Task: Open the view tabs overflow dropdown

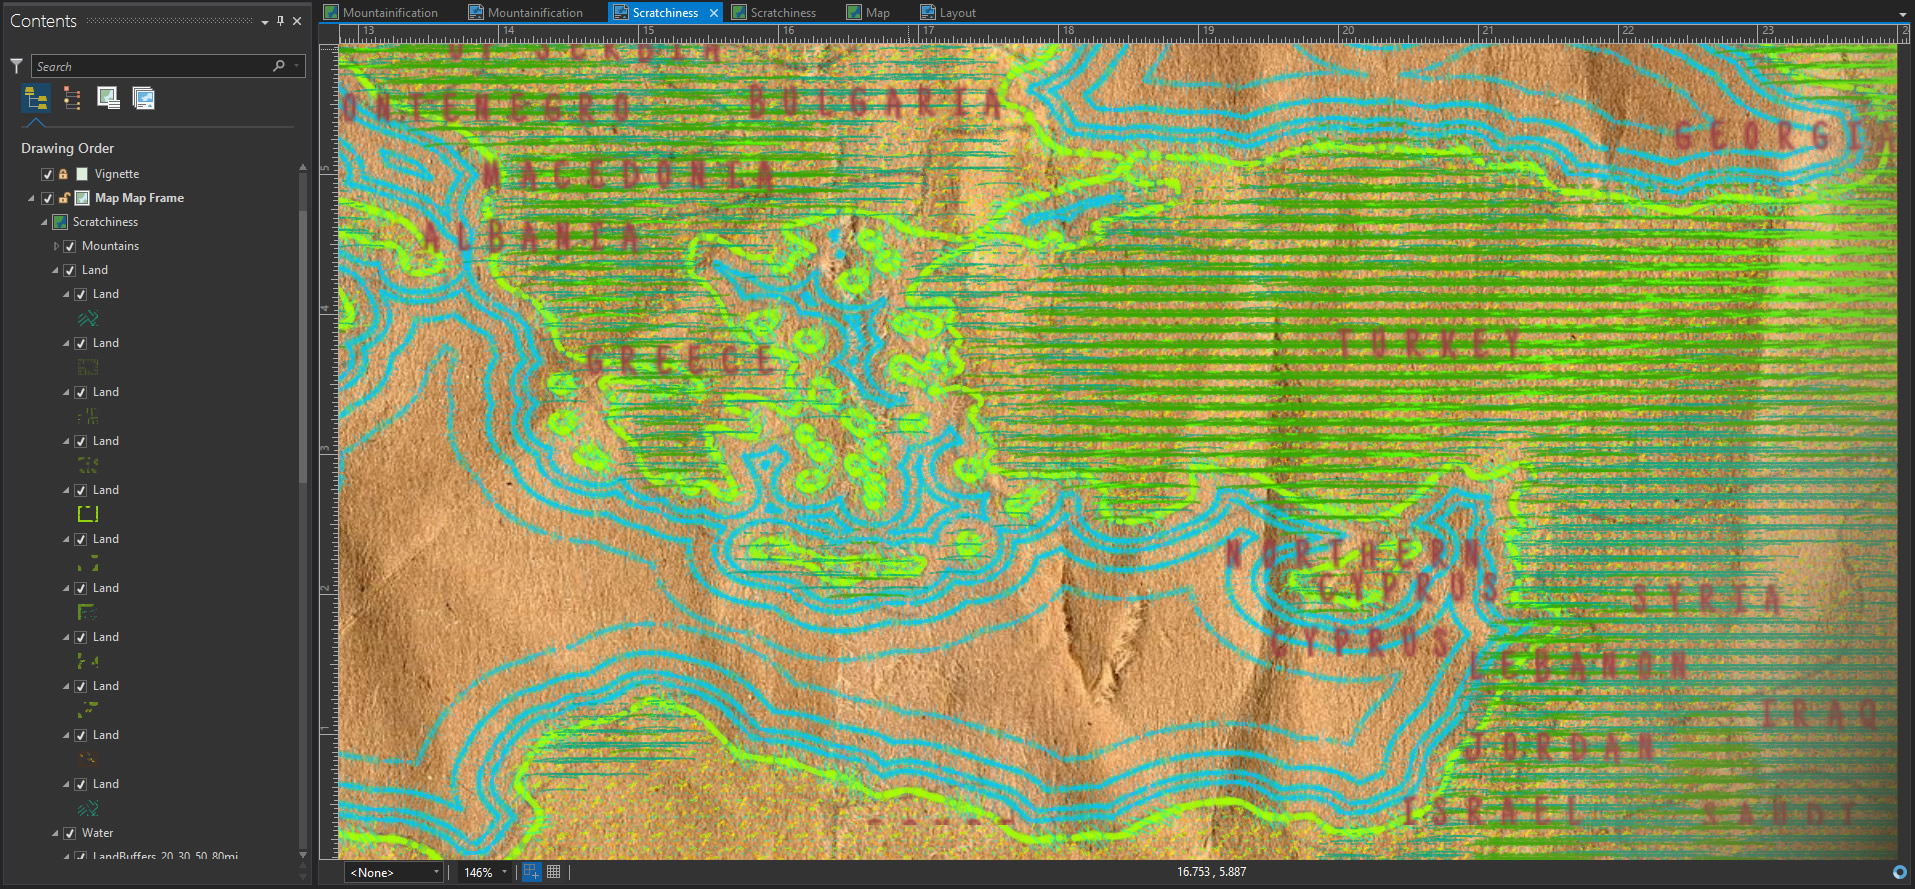Action: 1902,14
